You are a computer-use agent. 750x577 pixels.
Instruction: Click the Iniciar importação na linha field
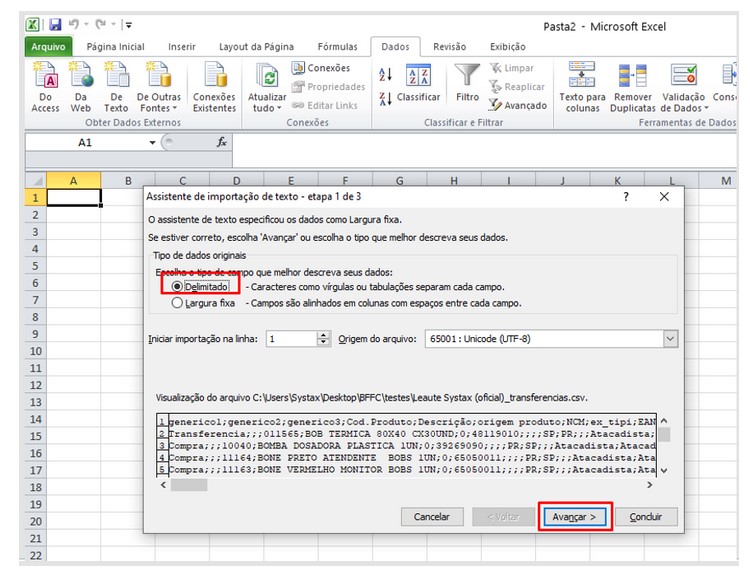click(x=292, y=339)
